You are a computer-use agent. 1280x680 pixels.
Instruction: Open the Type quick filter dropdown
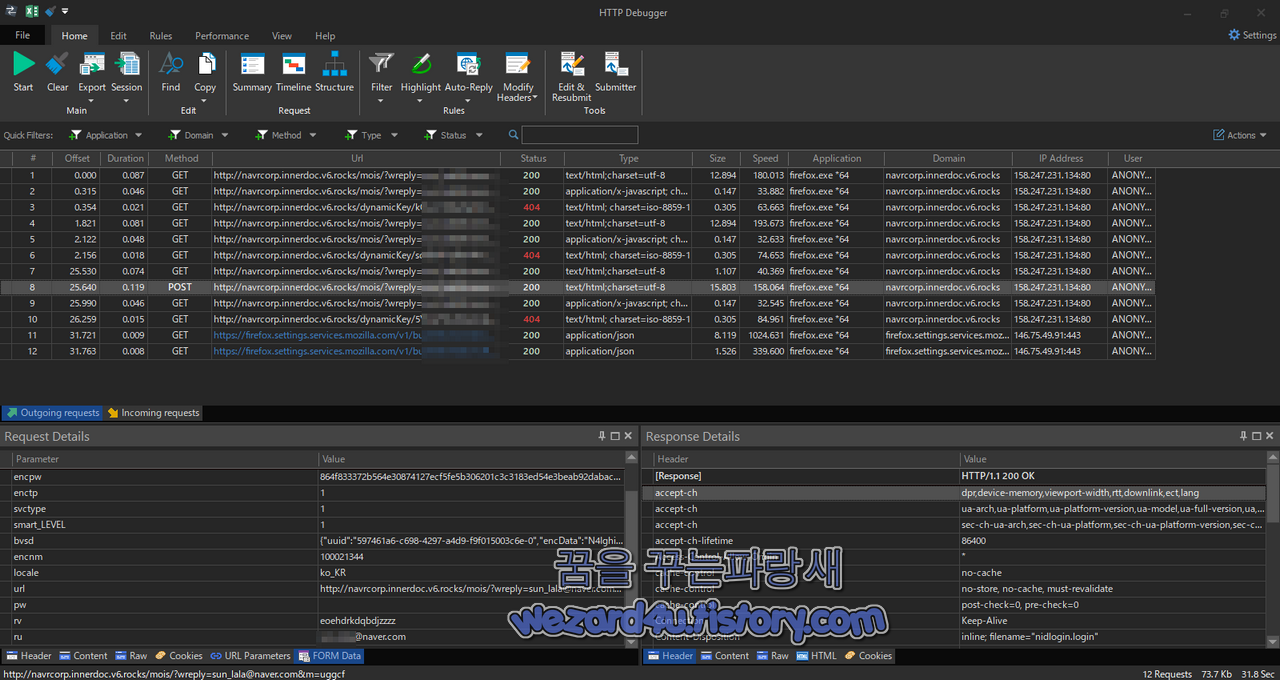click(x=372, y=135)
